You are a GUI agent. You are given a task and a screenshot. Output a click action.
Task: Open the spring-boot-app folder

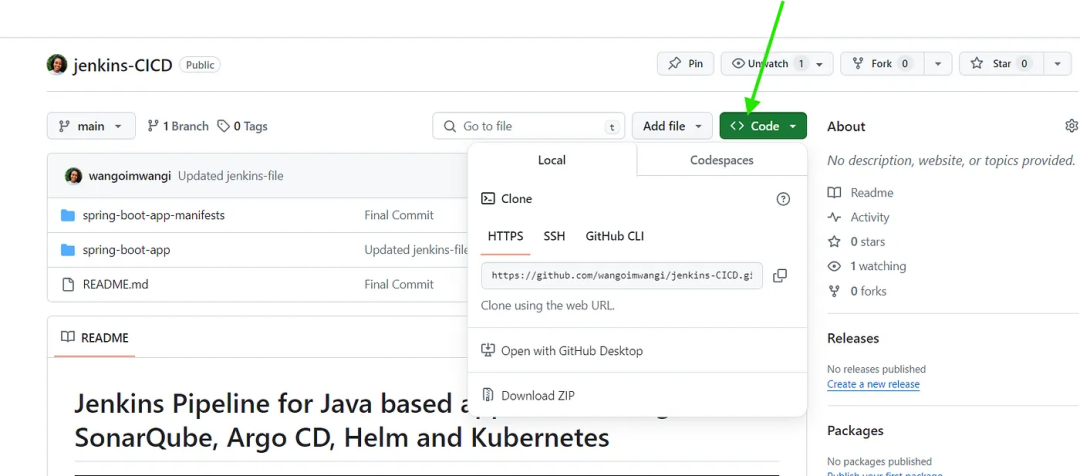(x=126, y=249)
